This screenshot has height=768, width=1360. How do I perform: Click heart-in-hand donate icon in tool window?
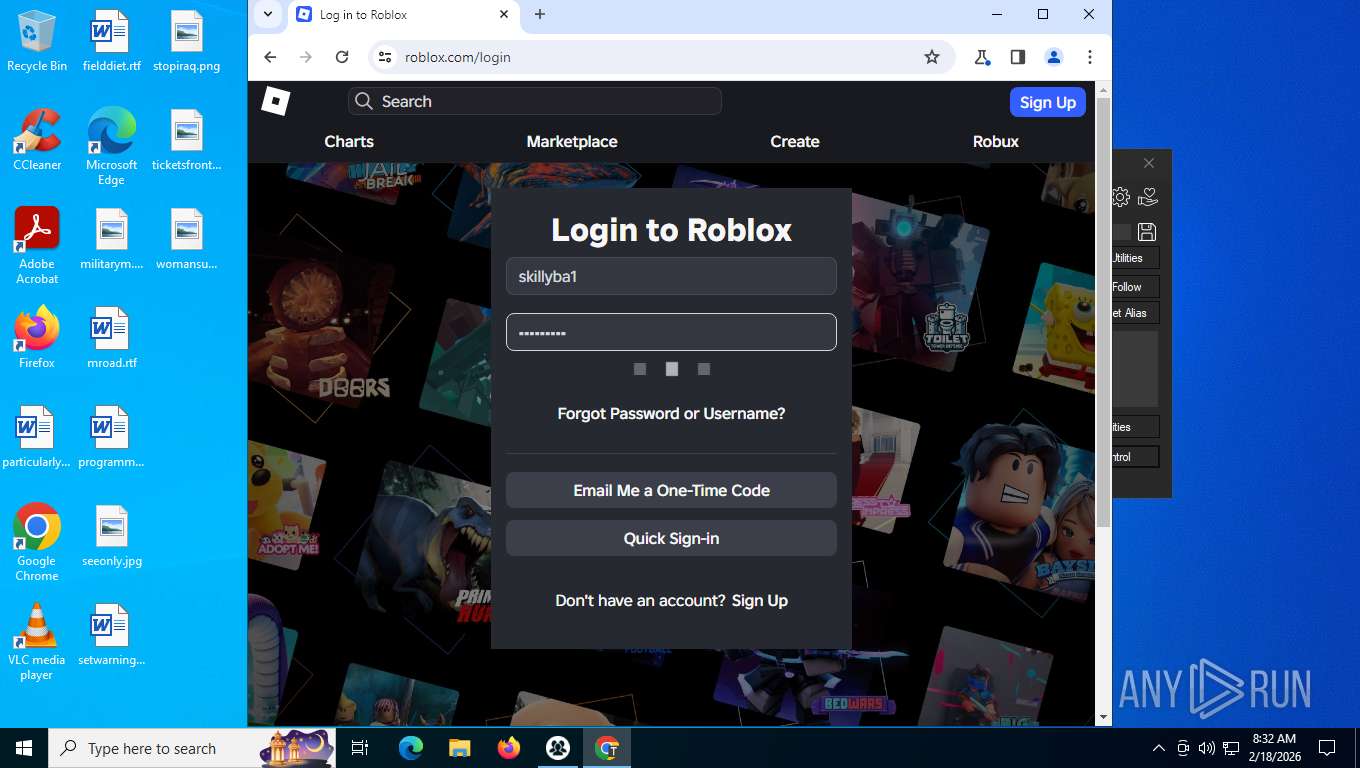1148,197
